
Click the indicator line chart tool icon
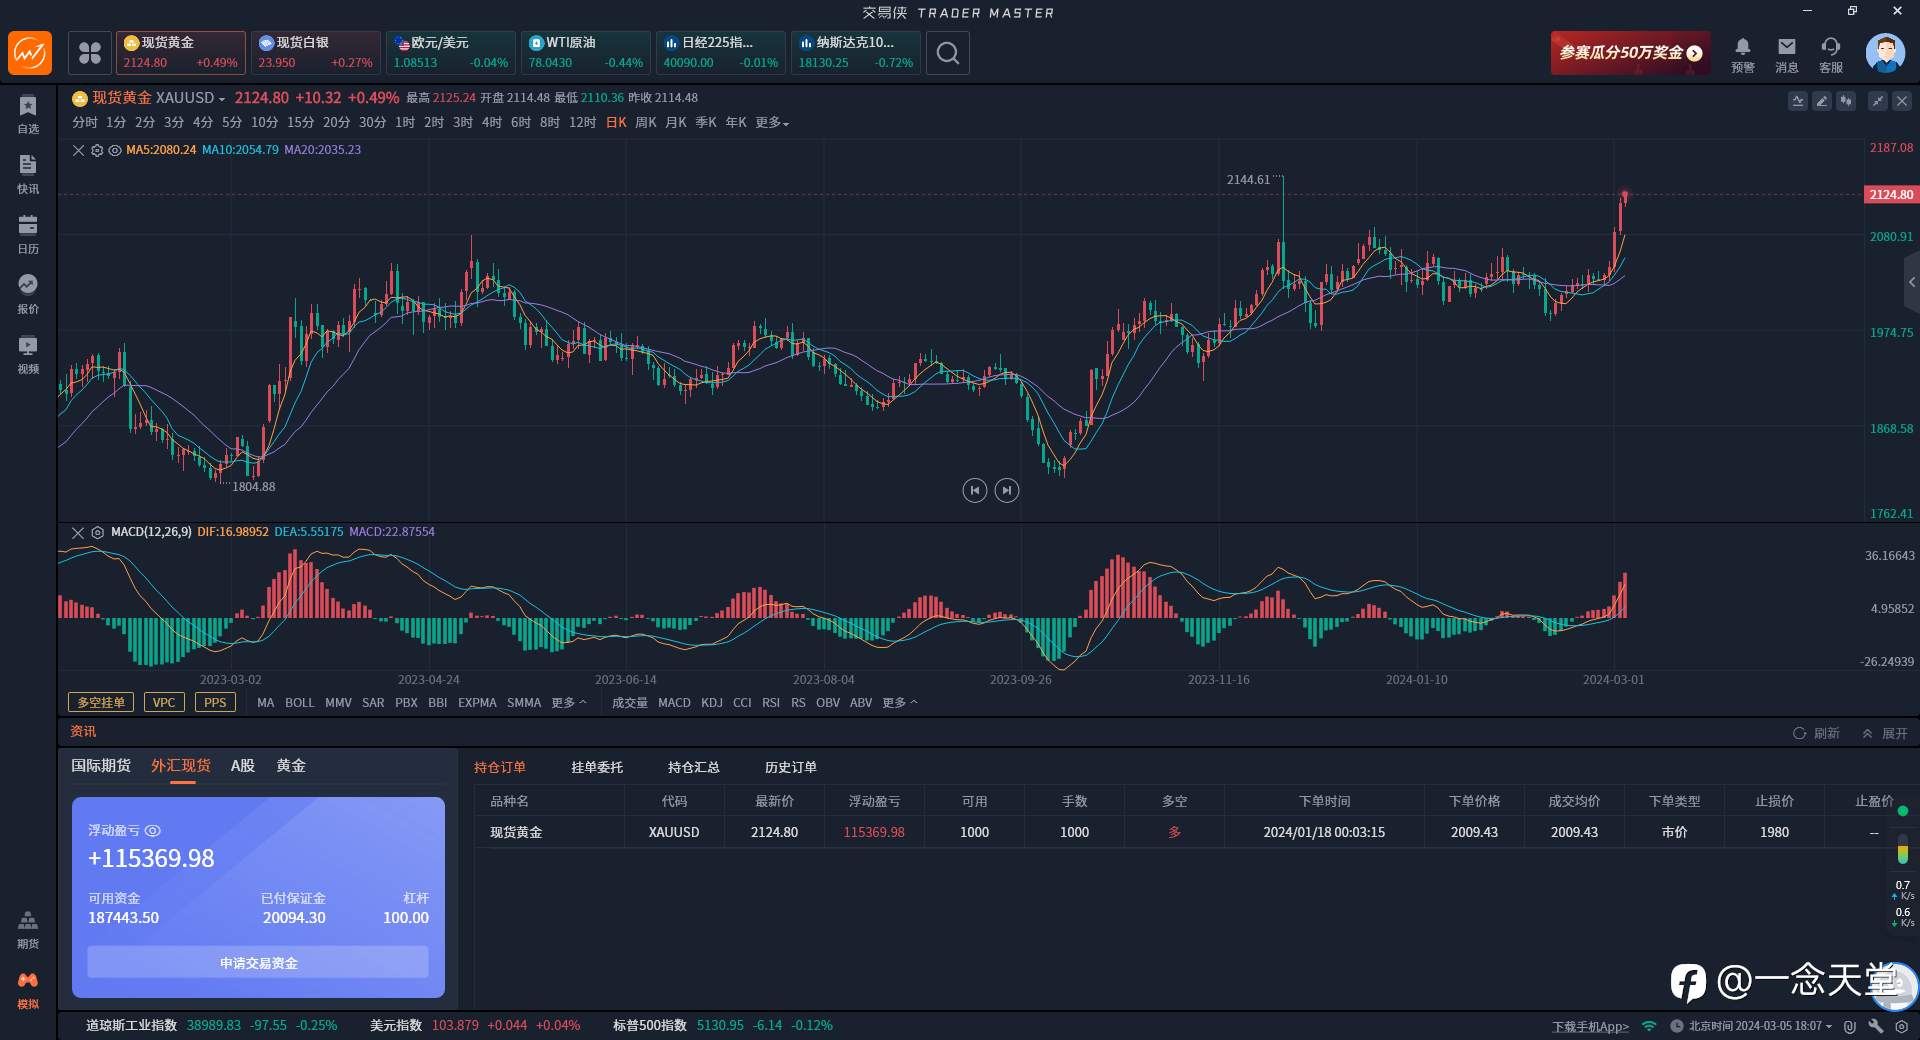tap(1798, 101)
